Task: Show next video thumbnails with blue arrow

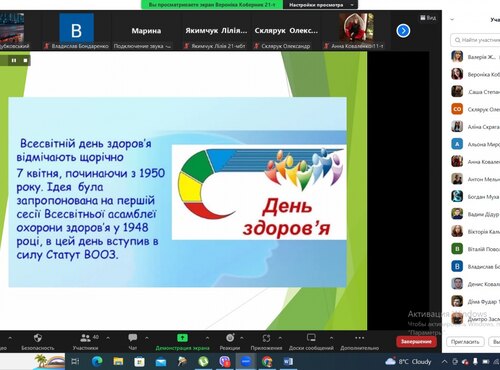Action: 403,31
